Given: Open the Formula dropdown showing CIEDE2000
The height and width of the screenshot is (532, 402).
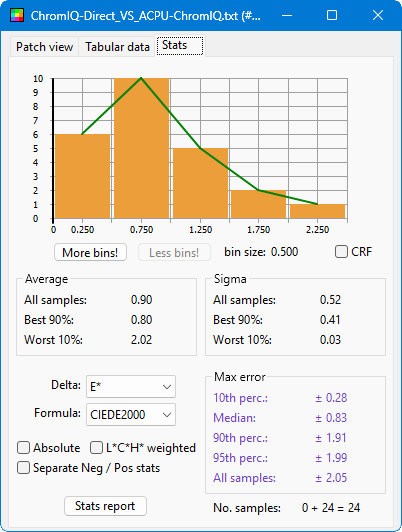Looking at the screenshot, I should point(131,414).
